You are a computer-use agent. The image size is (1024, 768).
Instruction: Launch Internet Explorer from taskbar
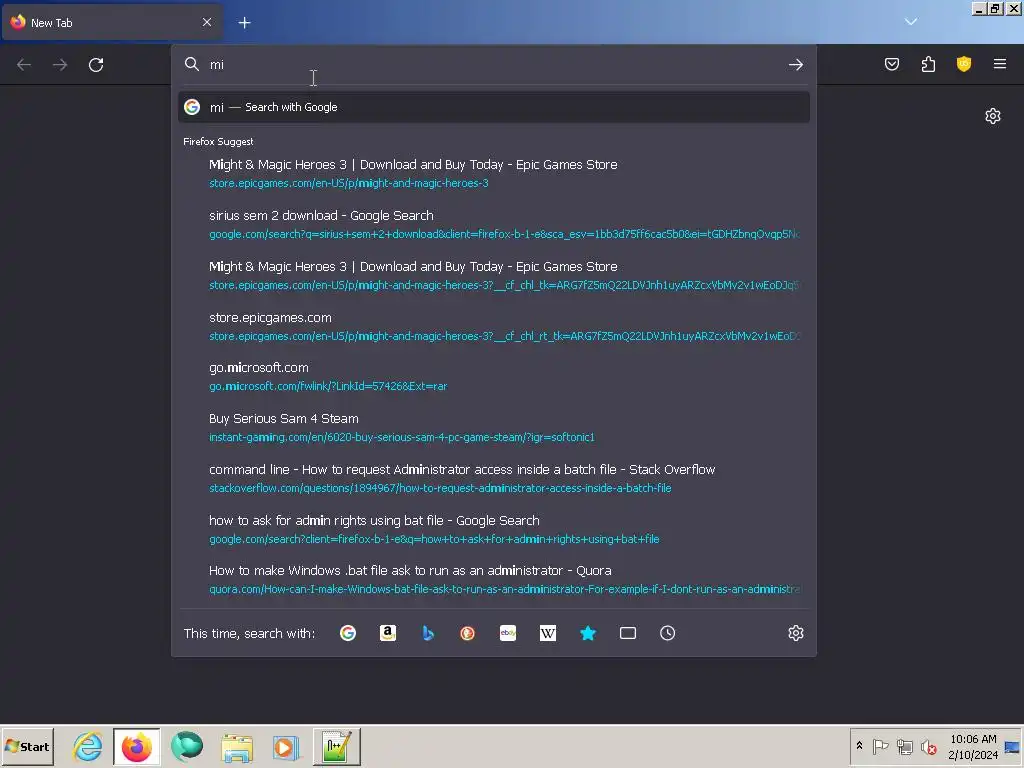88,746
